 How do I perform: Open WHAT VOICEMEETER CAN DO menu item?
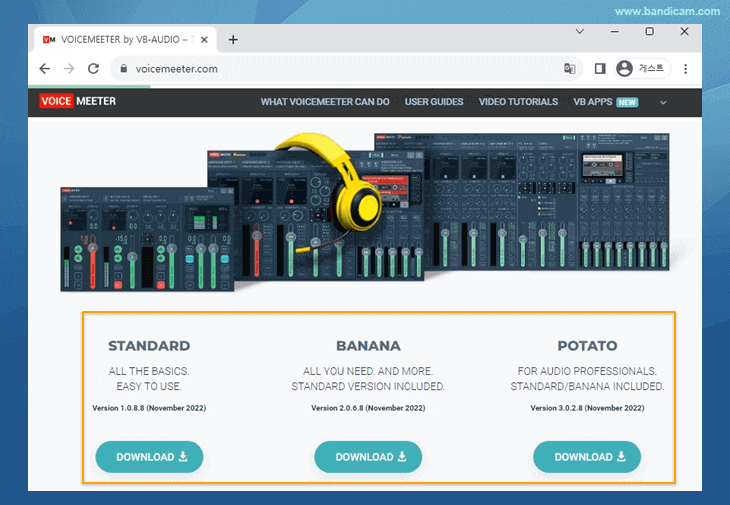[325, 101]
